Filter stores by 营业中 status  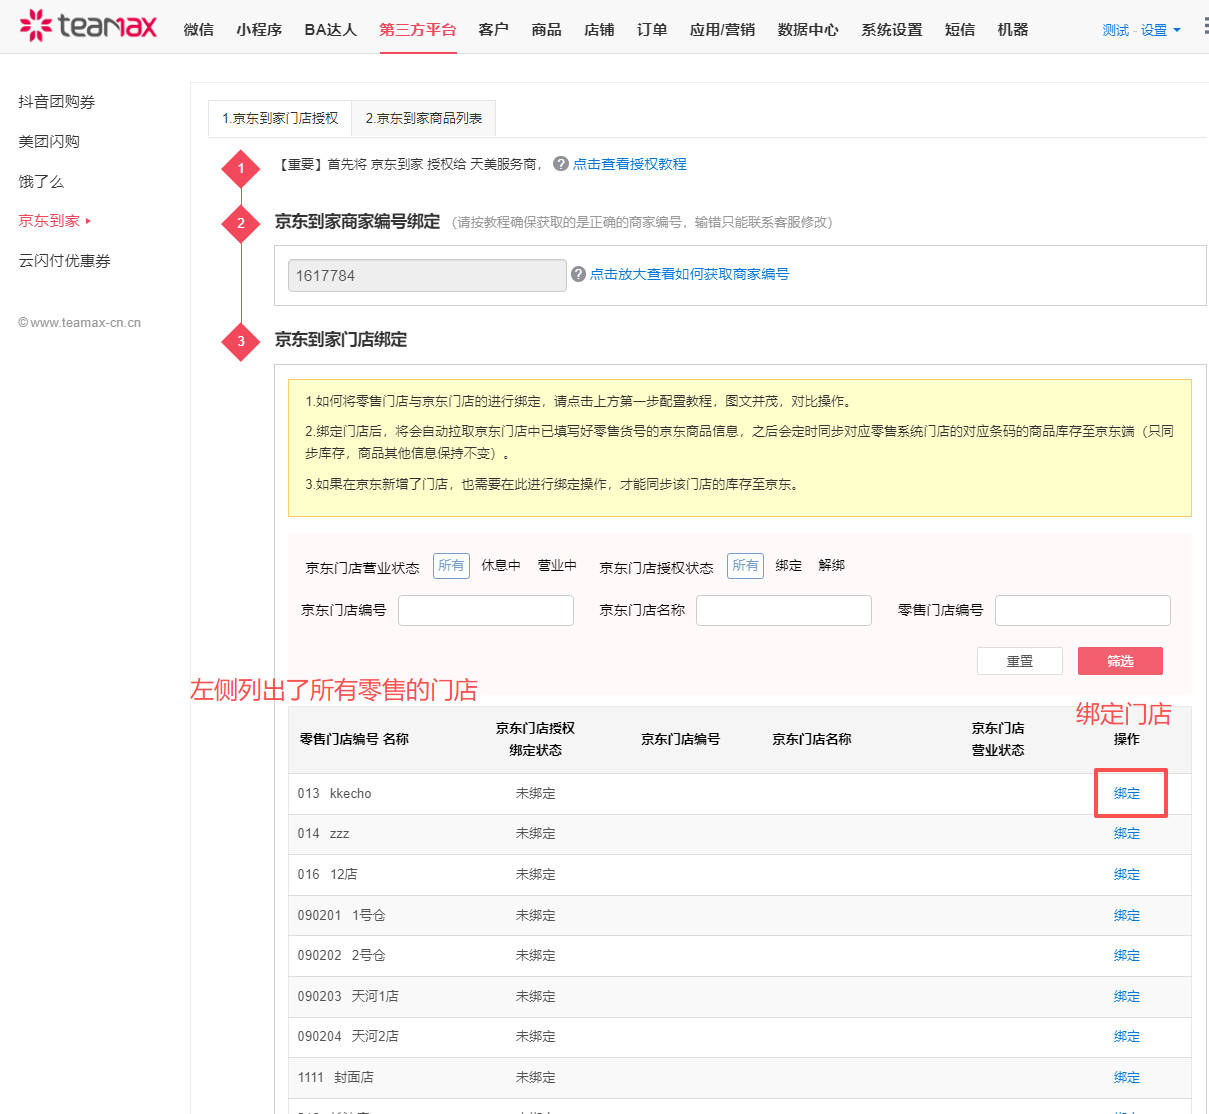click(557, 566)
